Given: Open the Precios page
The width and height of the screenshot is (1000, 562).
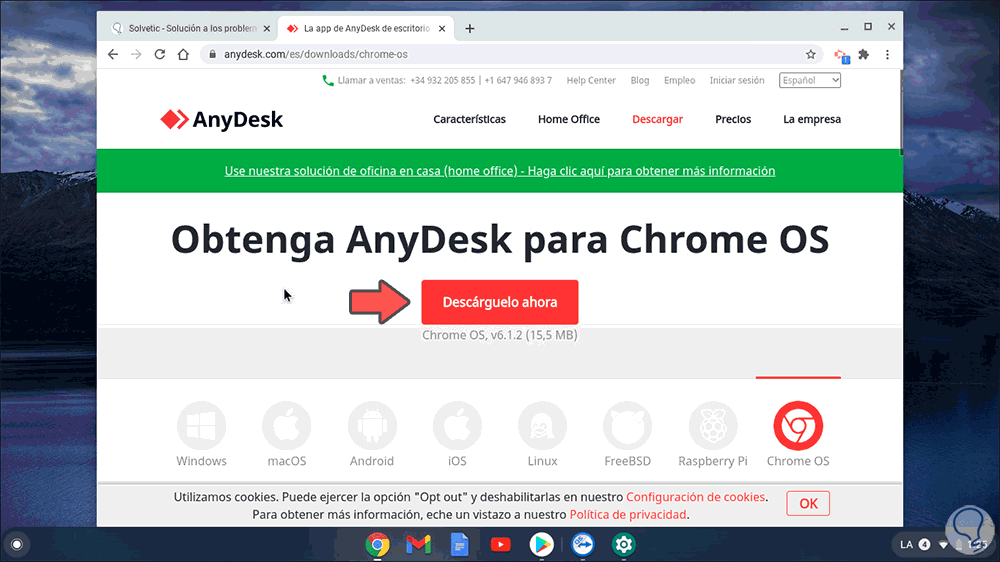Looking at the screenshot, I should (733, 119).
